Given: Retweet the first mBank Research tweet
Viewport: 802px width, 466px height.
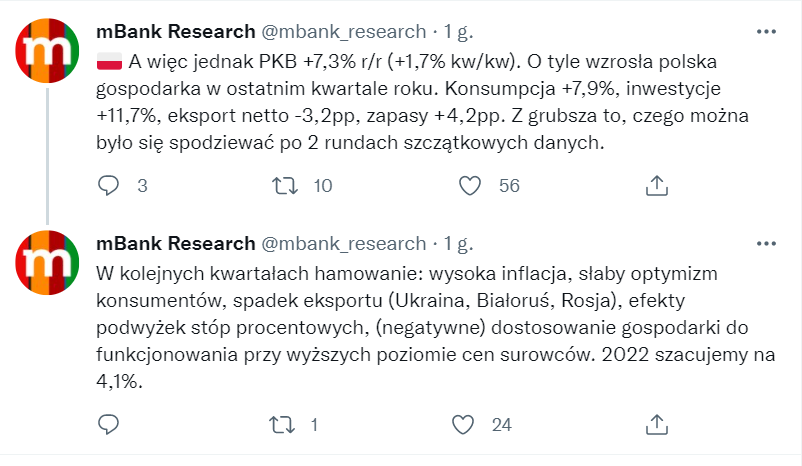Looking at the screenshot, I should point(284,185).
